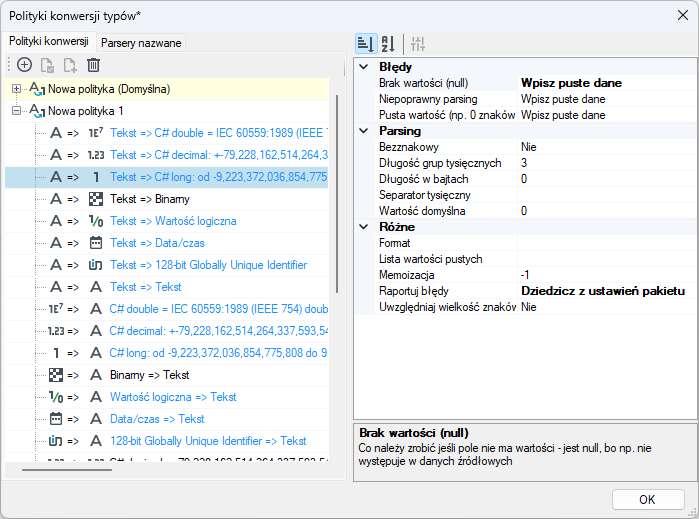The height and width of the screenshot is (519, 699).
Task: Click the vertical scrollbar of the policy tree
Action: pyautogui.click(x=337, y=194)
